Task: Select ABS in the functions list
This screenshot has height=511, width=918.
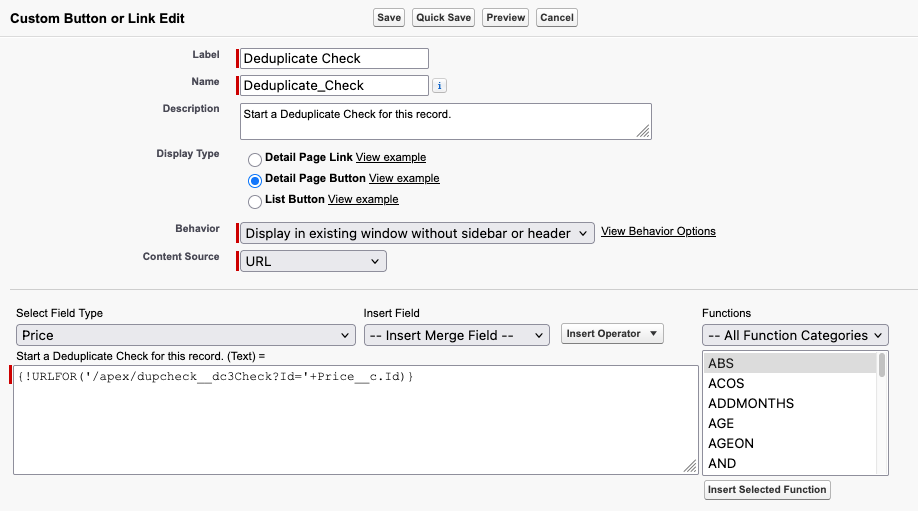Action: (x=790, y=363)
